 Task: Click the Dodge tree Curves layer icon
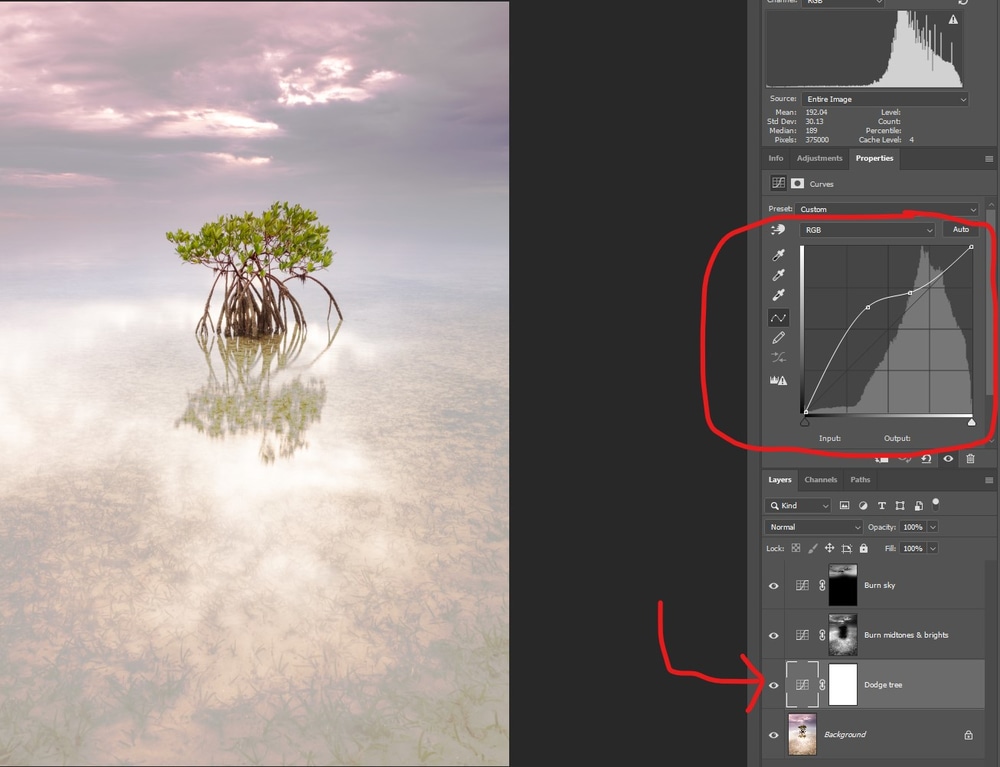tap(802, 685)
